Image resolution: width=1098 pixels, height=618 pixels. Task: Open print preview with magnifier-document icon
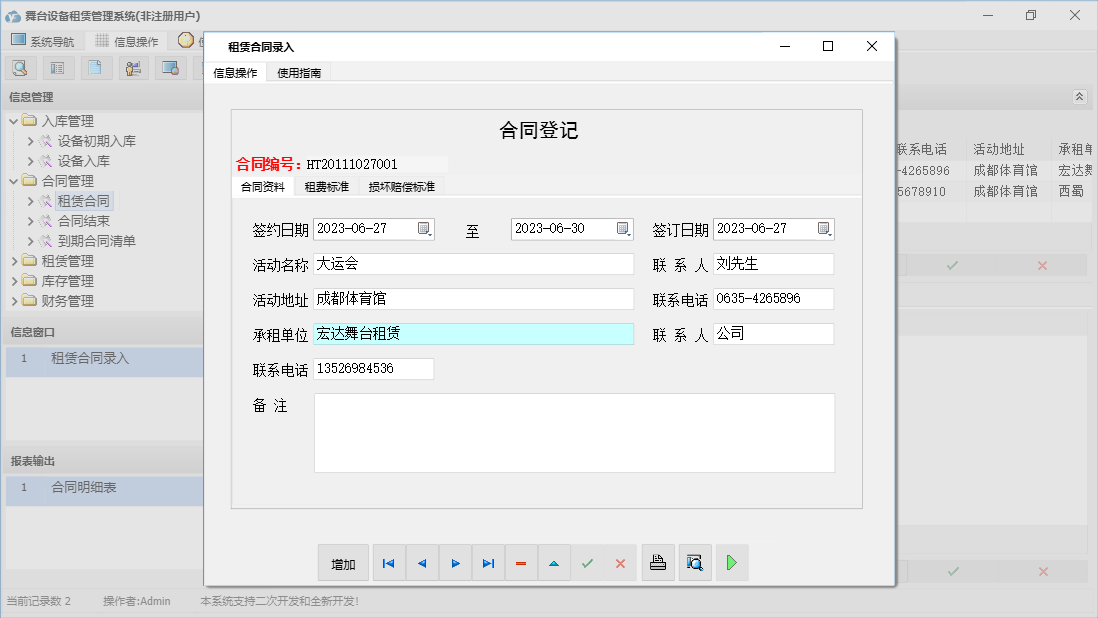695,562
